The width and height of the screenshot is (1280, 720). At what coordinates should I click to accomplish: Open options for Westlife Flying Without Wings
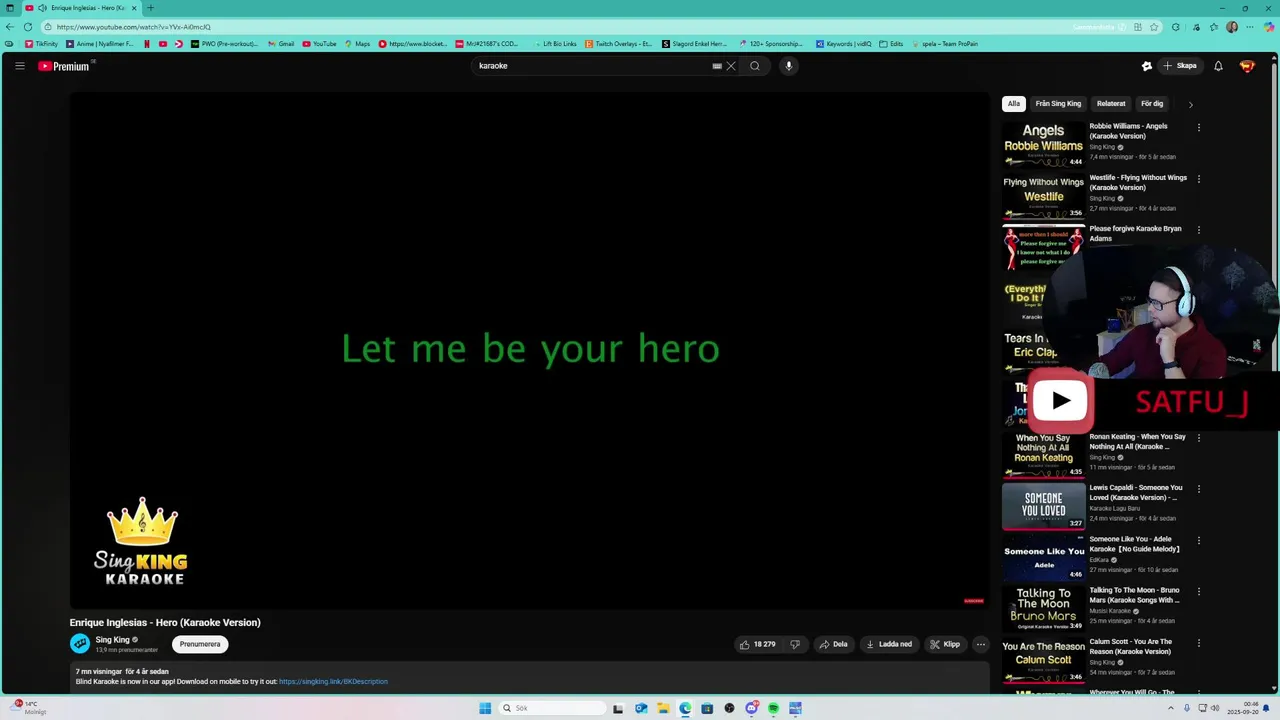tap(1198, 179)
